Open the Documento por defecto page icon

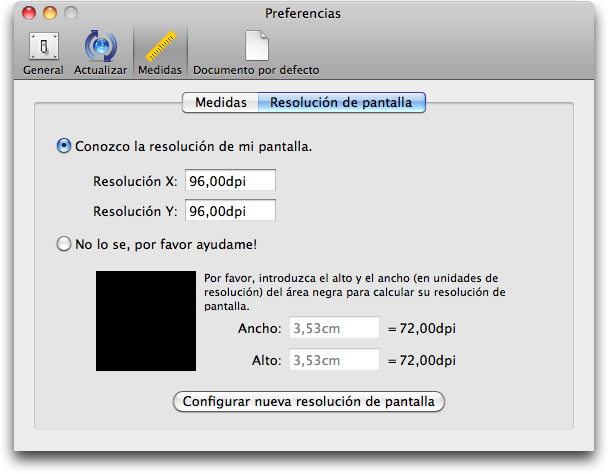coord(257,45)
